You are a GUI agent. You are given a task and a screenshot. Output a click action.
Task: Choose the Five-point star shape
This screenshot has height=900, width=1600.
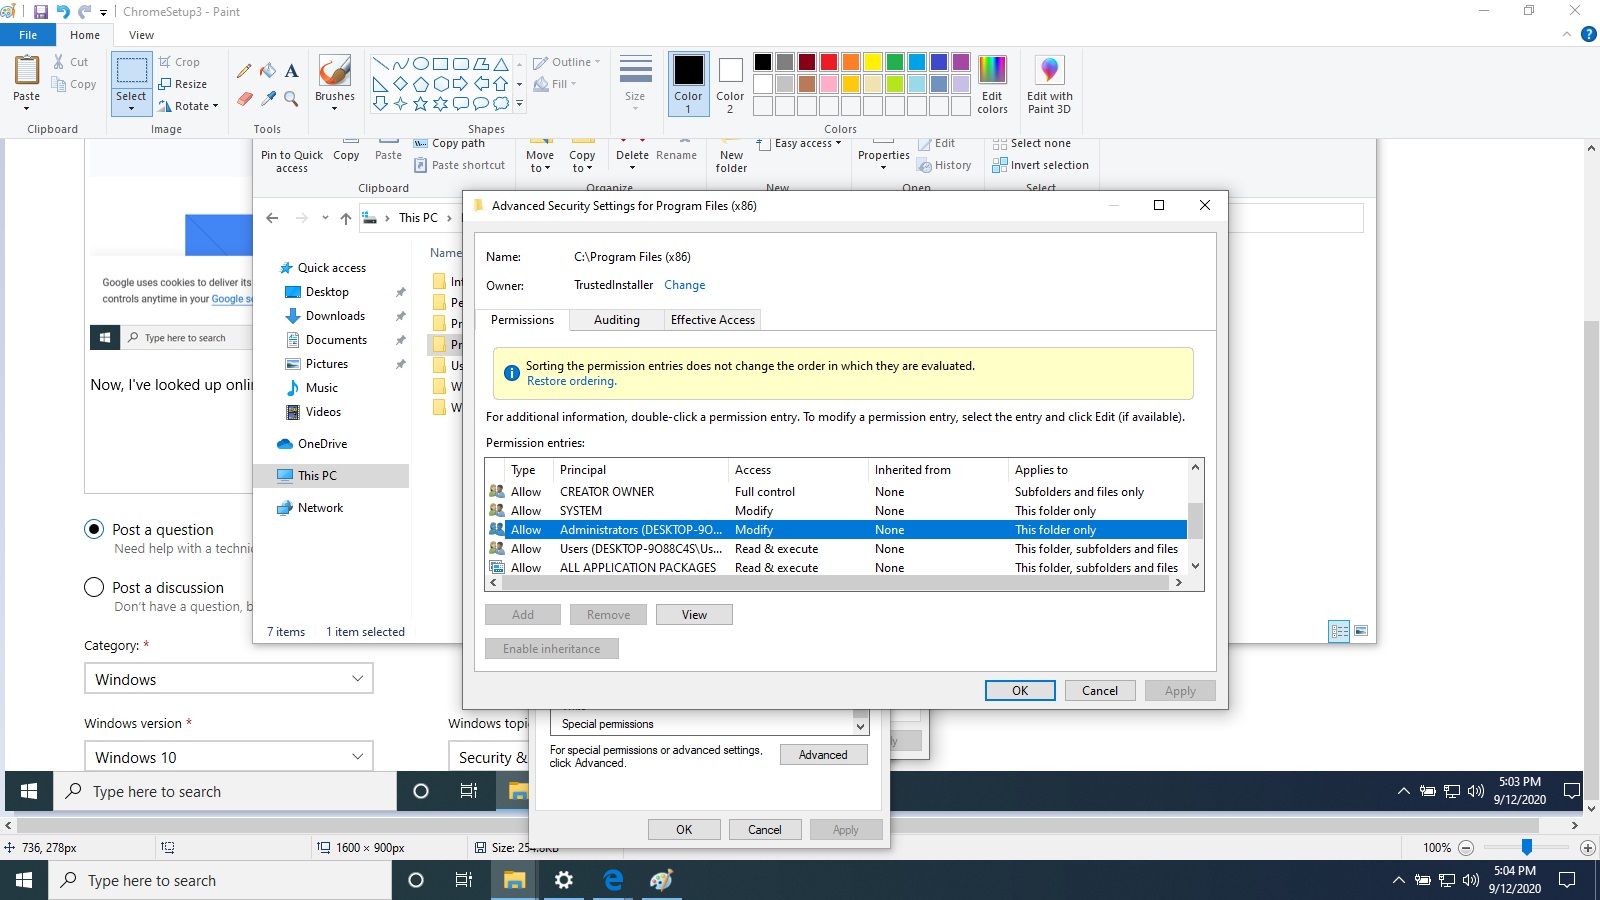tap(421, 103)
